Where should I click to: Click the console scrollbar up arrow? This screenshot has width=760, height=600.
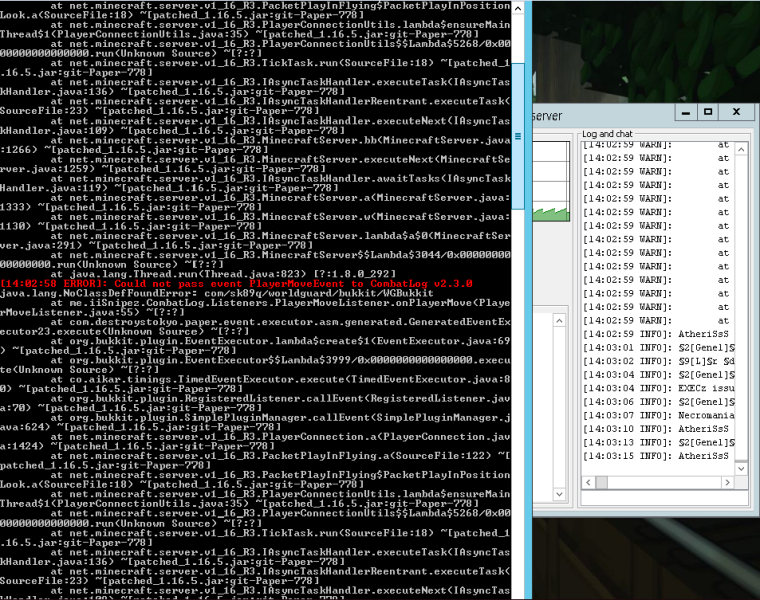[518, 8]
